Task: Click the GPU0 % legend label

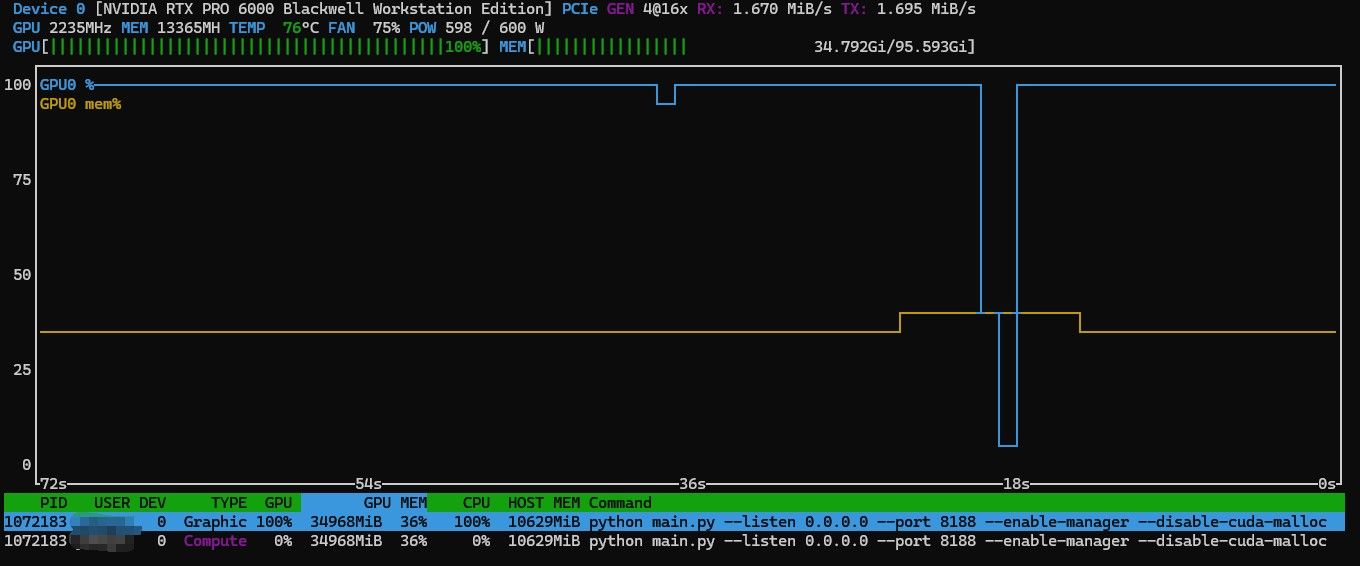Action: click(x=67, y=85)
